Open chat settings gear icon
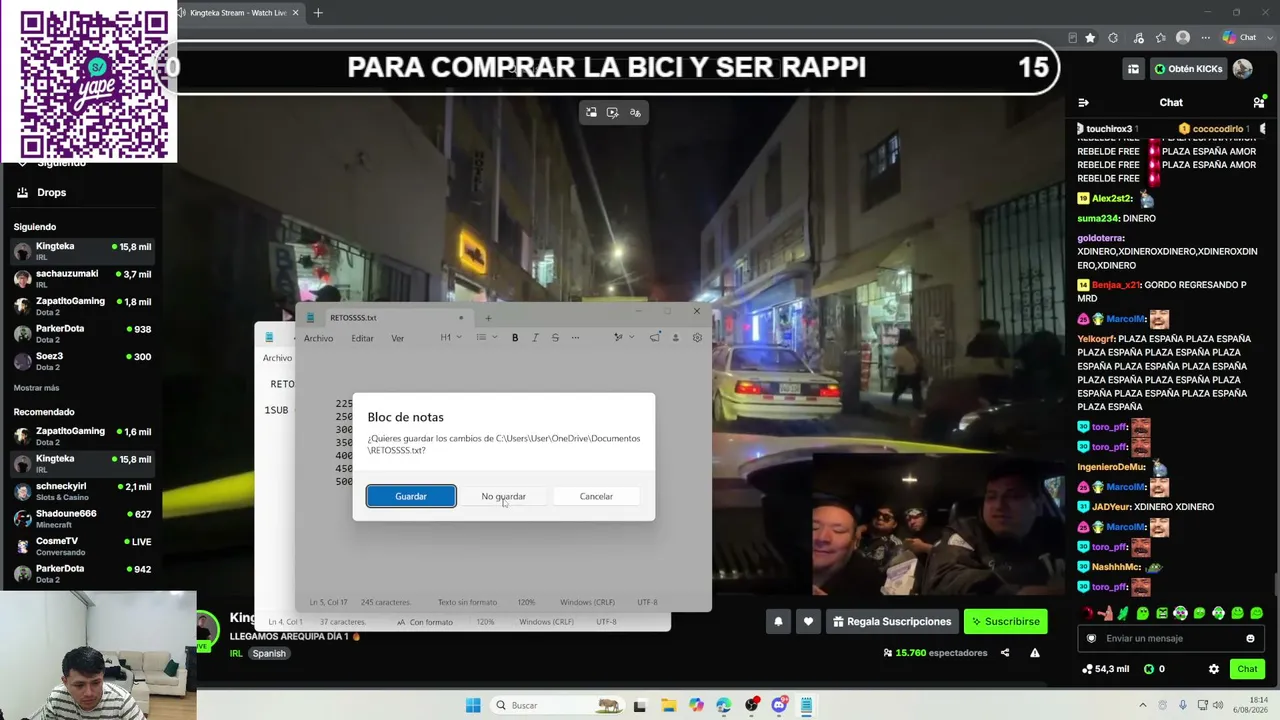 pyautogui.click(x=1214, y=669)
